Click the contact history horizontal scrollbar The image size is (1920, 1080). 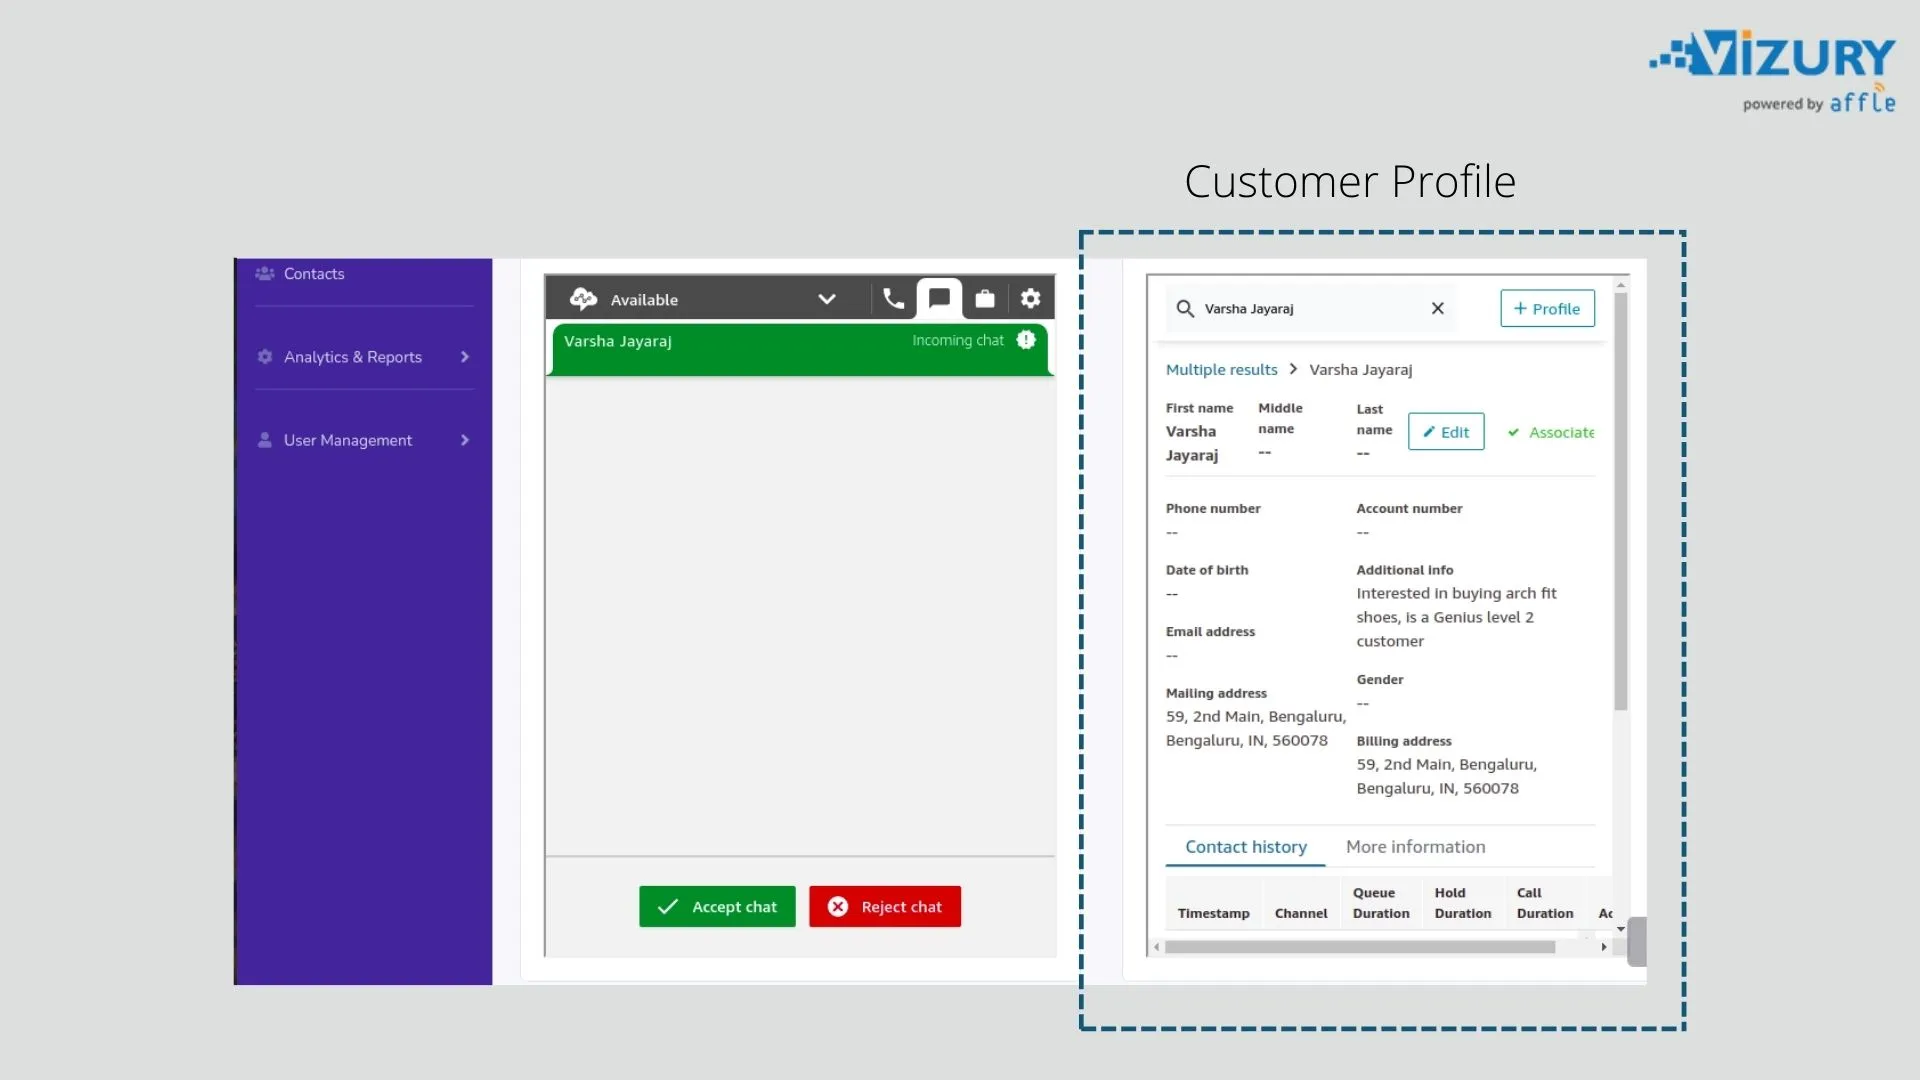coord(1360,947)
